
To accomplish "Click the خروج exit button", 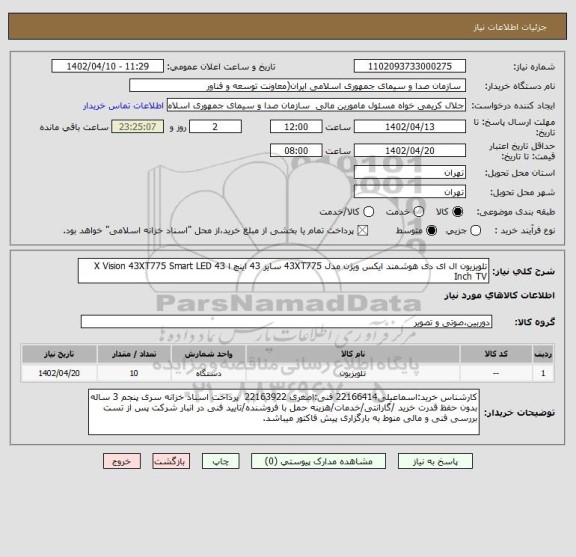I will 122,461.
